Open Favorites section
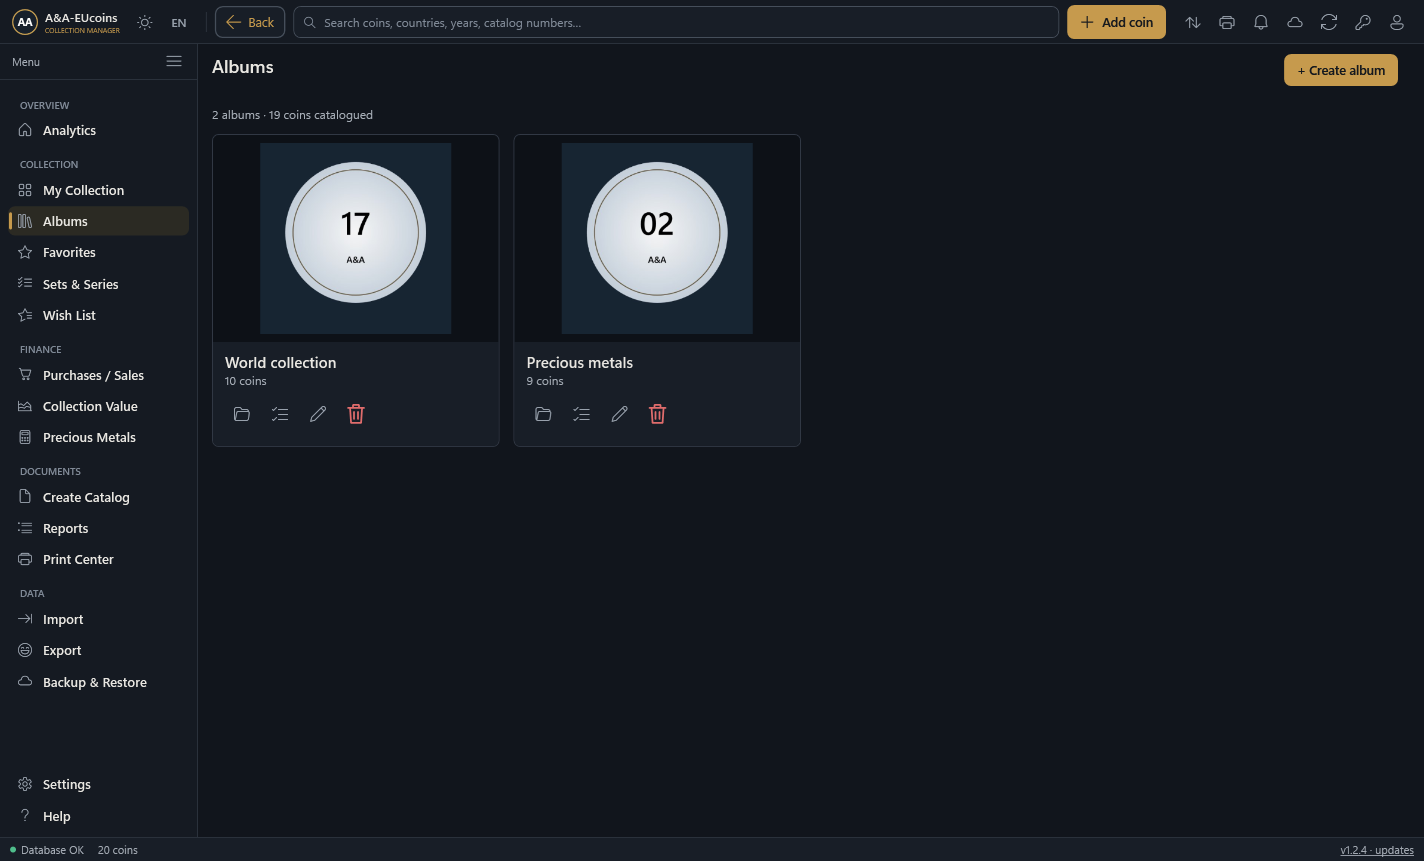 coord(98,252)
